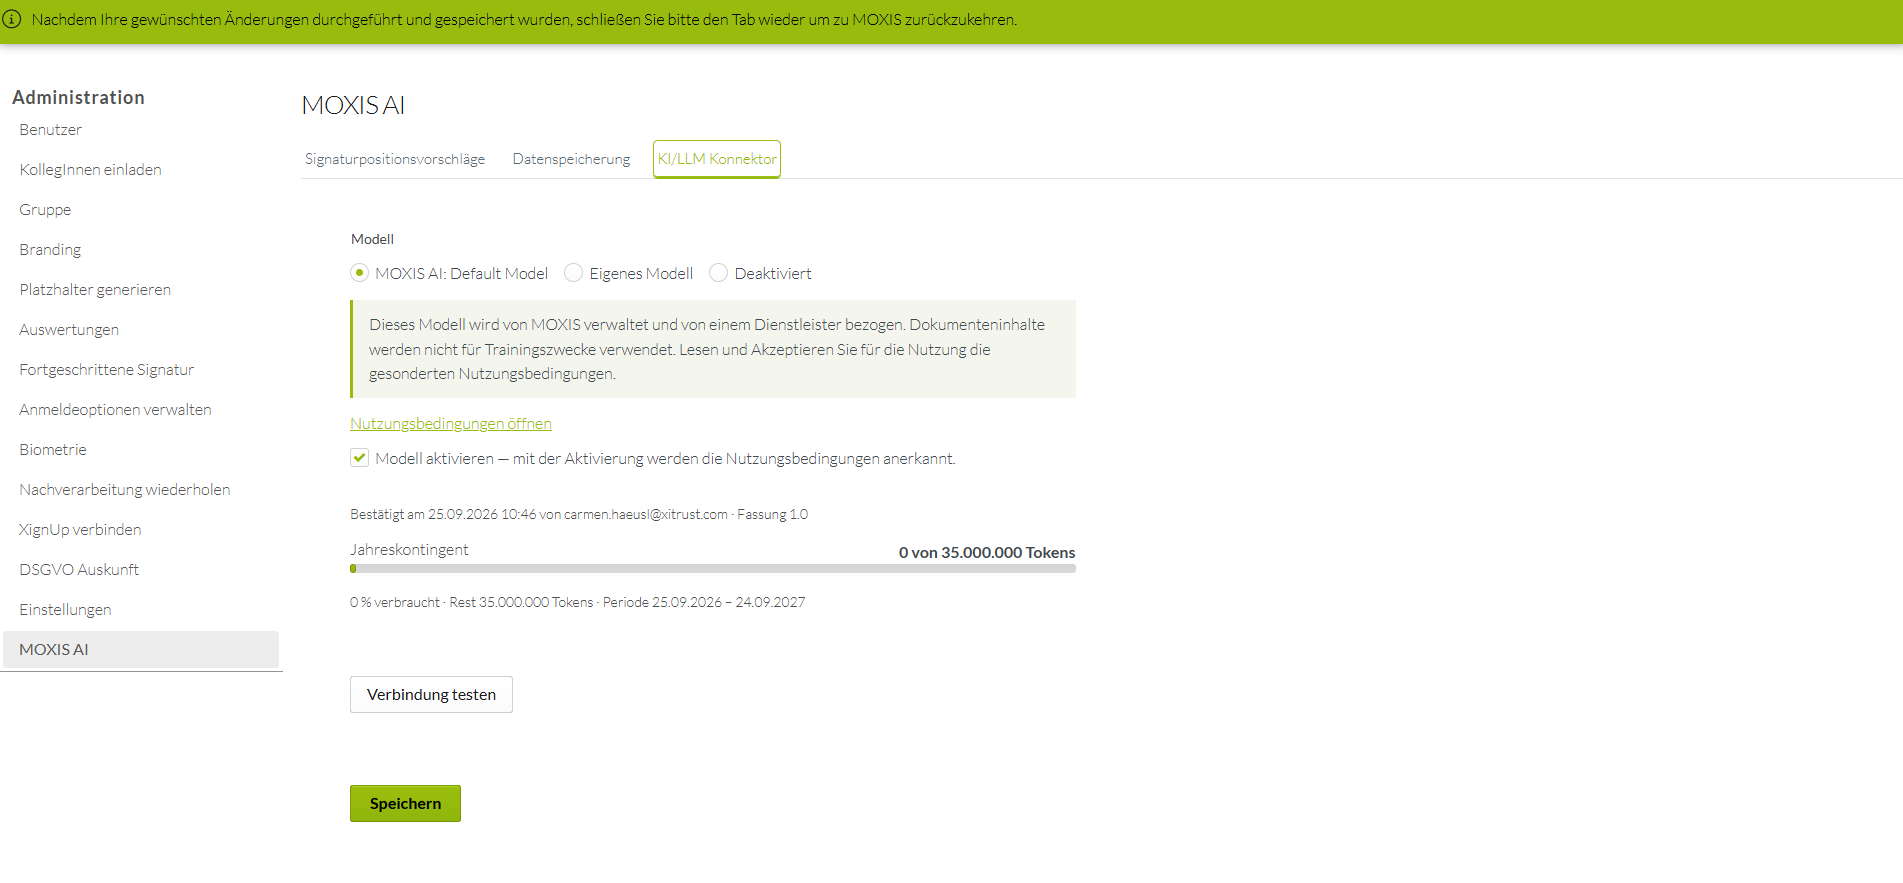Image resolution: width=1903 pixels, height=883 pixels.
Task: Open Auswertungen in sidebar
Action: (69, 329)
